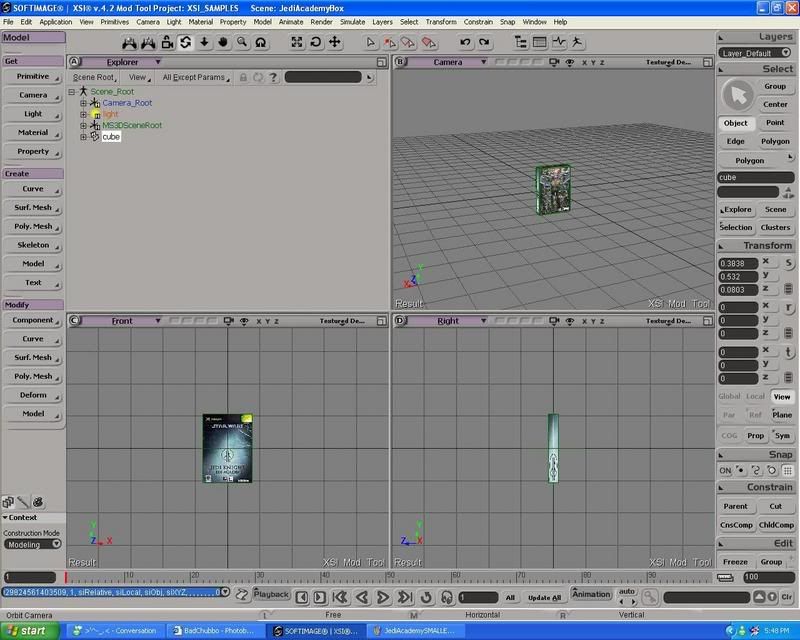Image resolution: width=800 pixels, height=640 pixels.
Task: Open the Simulate menu
Action: (x=353, y=22)
